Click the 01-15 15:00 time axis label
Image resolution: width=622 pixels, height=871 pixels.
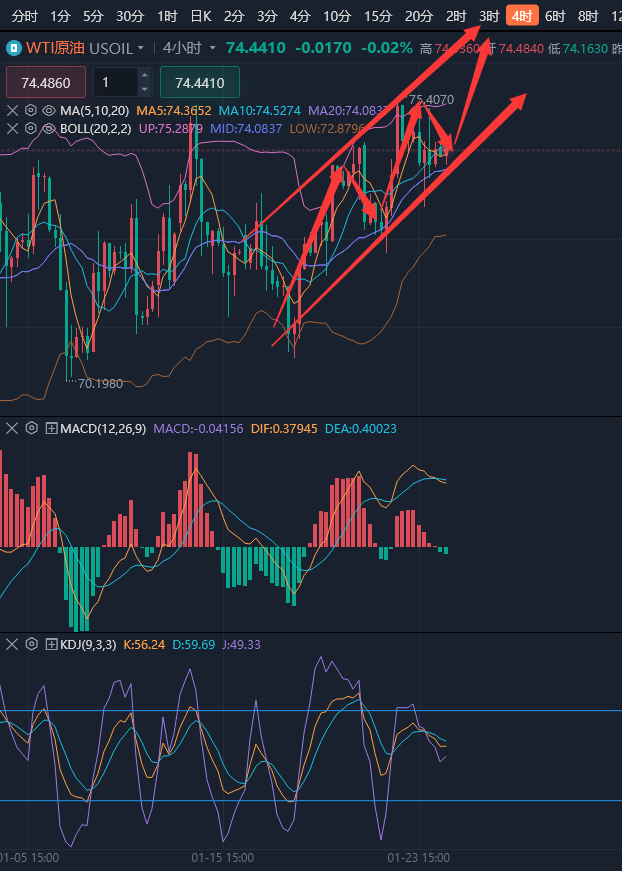pos(223,857)
